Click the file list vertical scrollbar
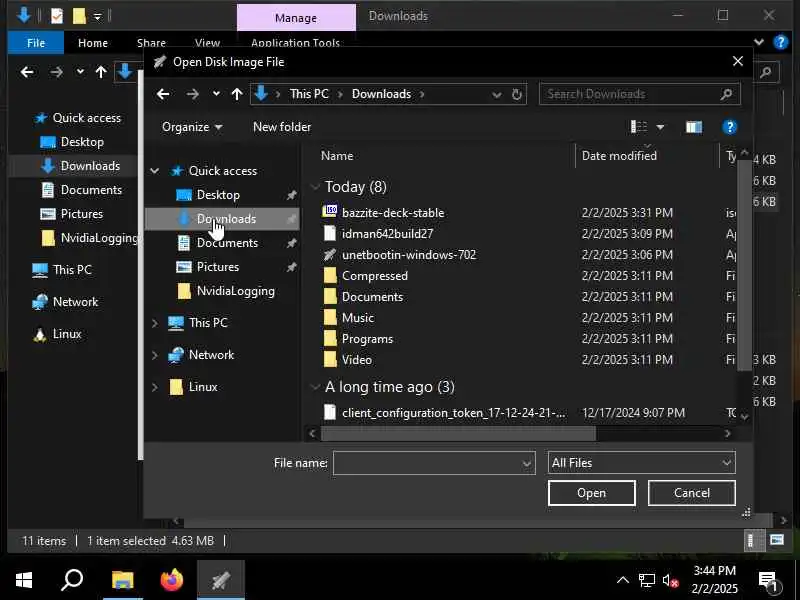This screenshot has width=800, height=600. tap(744, 264)
